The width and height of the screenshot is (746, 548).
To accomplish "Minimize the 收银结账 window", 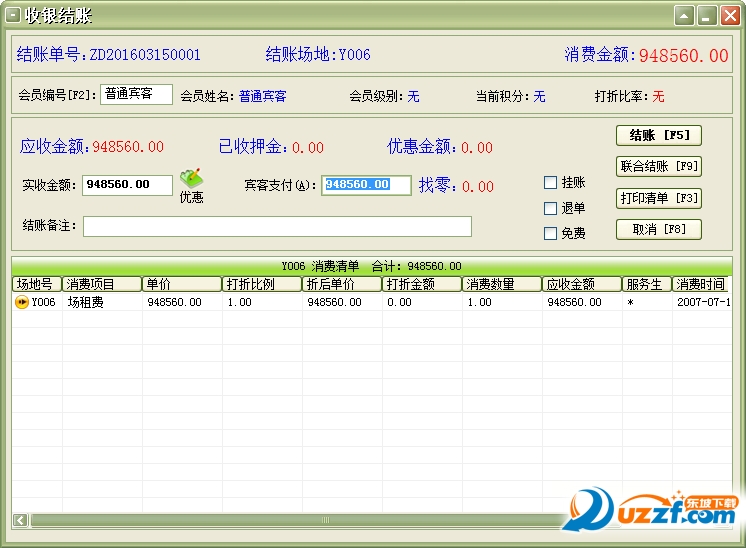I will 707,16.
